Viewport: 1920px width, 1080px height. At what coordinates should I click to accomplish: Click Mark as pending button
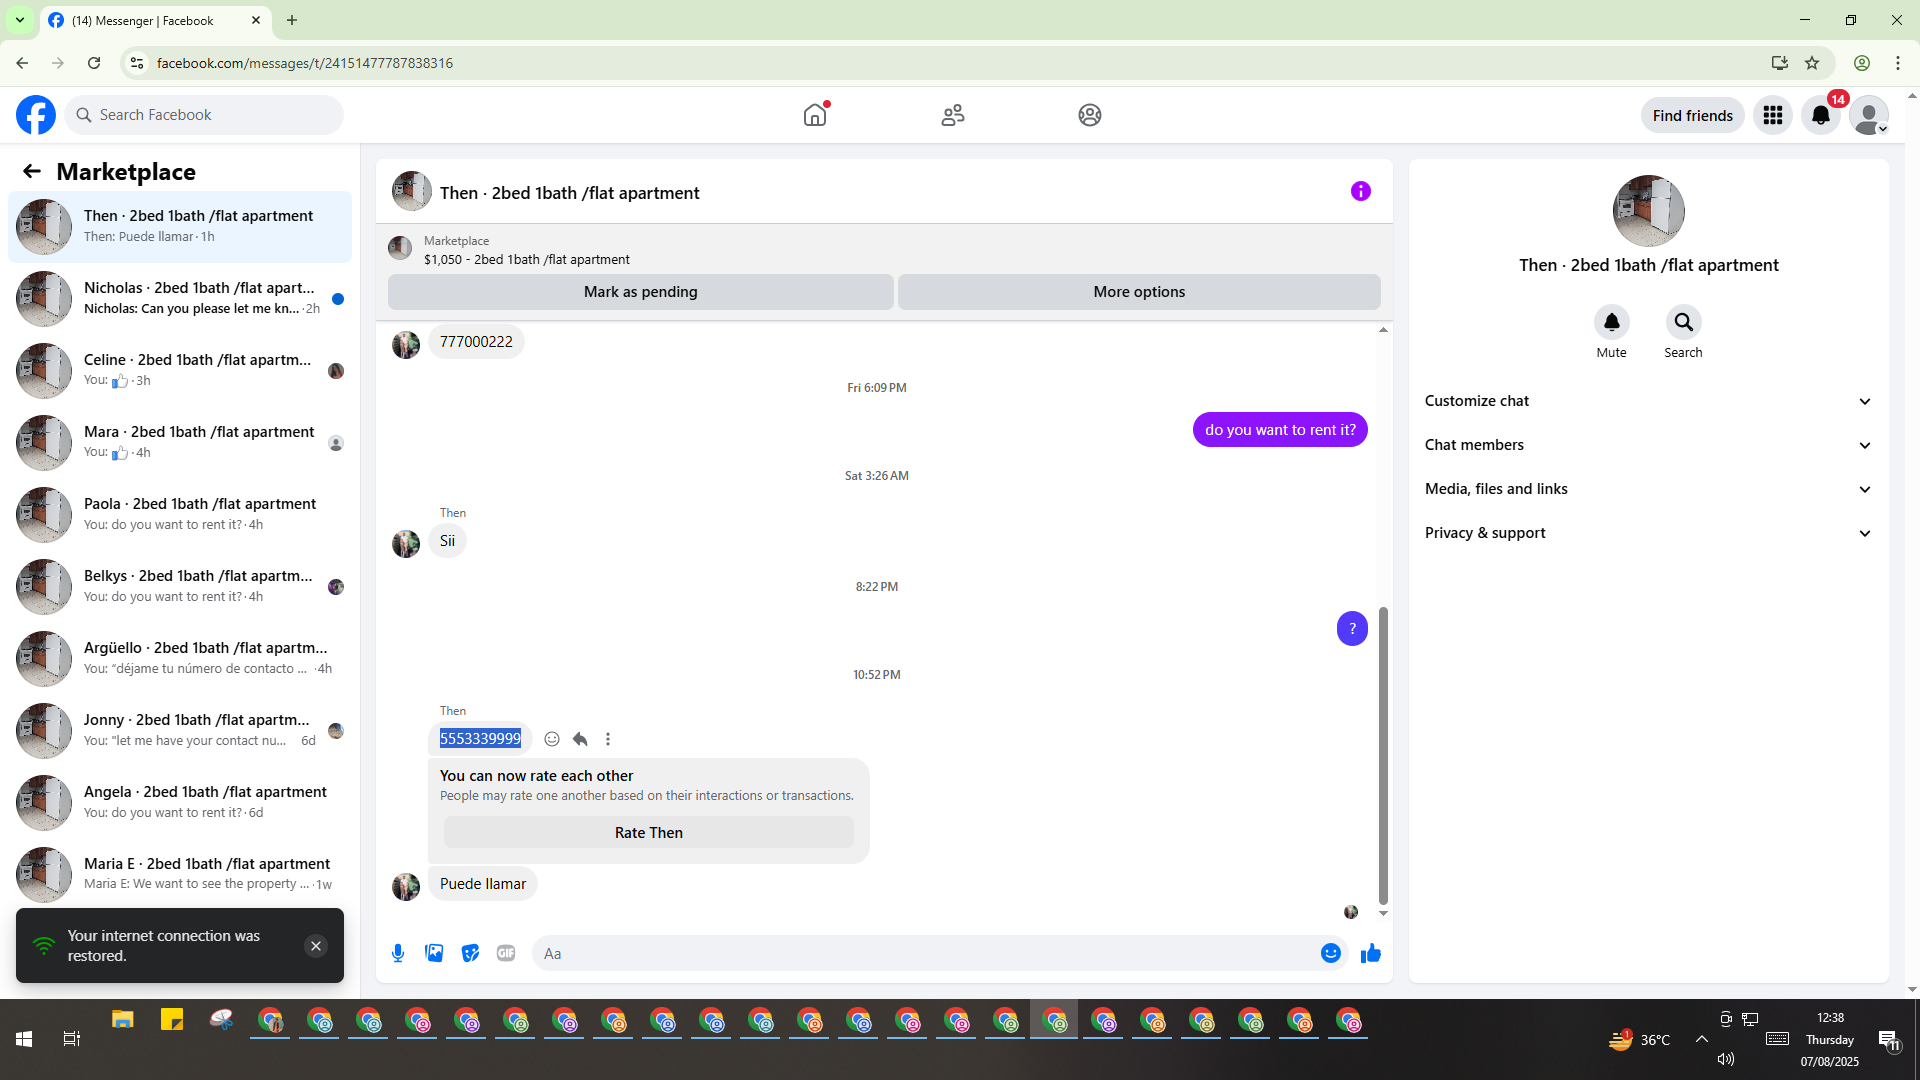tap(640, 292)
